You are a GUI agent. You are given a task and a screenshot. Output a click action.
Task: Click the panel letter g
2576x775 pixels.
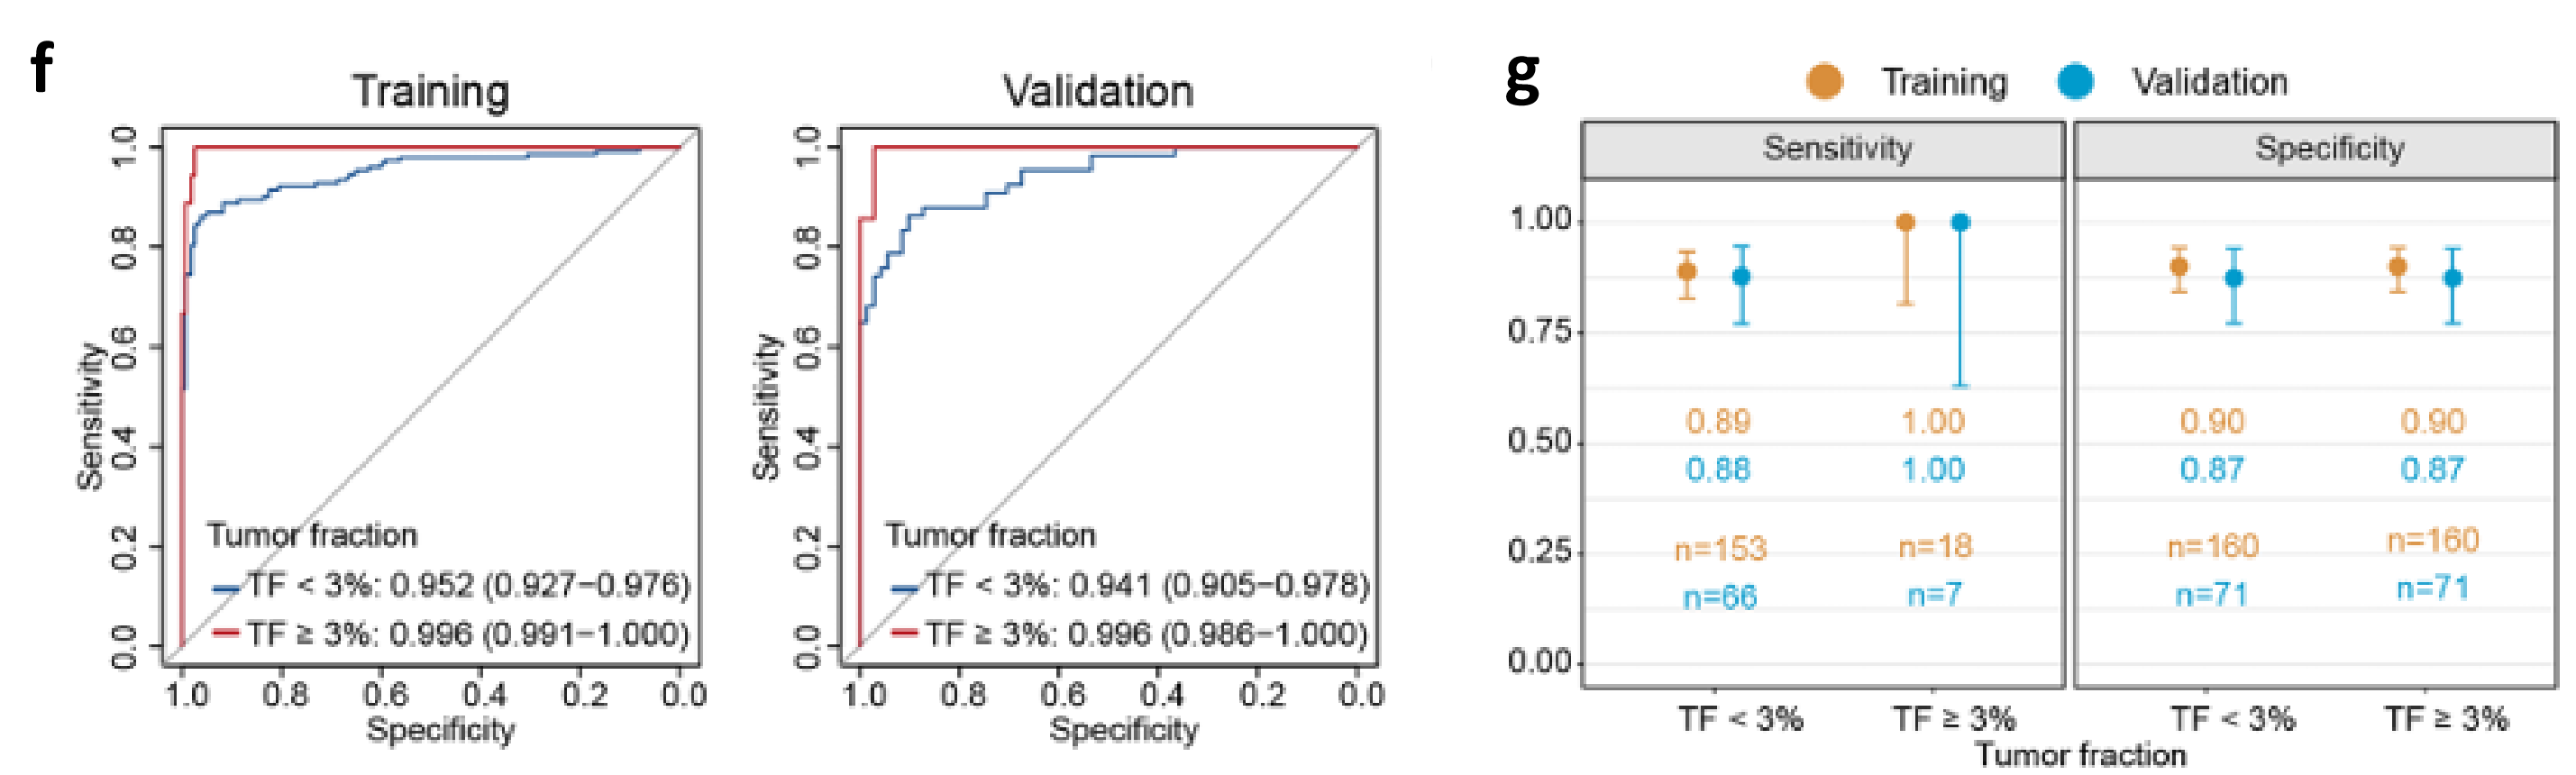tap(1523, 80)
